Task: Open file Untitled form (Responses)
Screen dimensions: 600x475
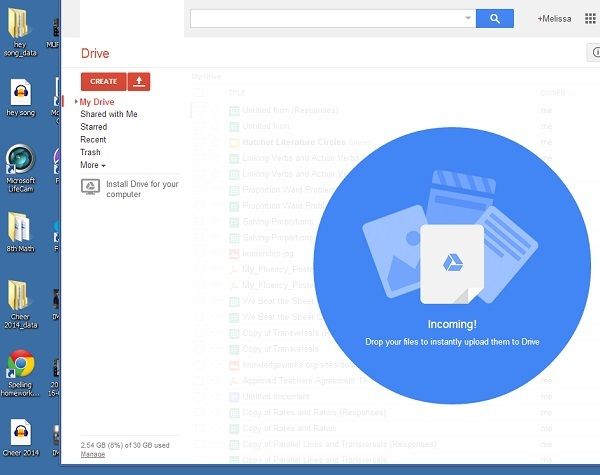Action: (x=290, y=111)
